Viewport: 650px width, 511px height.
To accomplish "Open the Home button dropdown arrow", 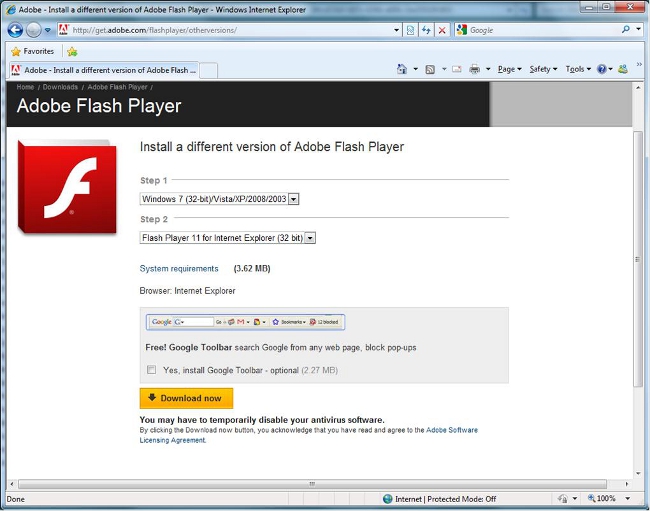I will click(x=415, y=69).
